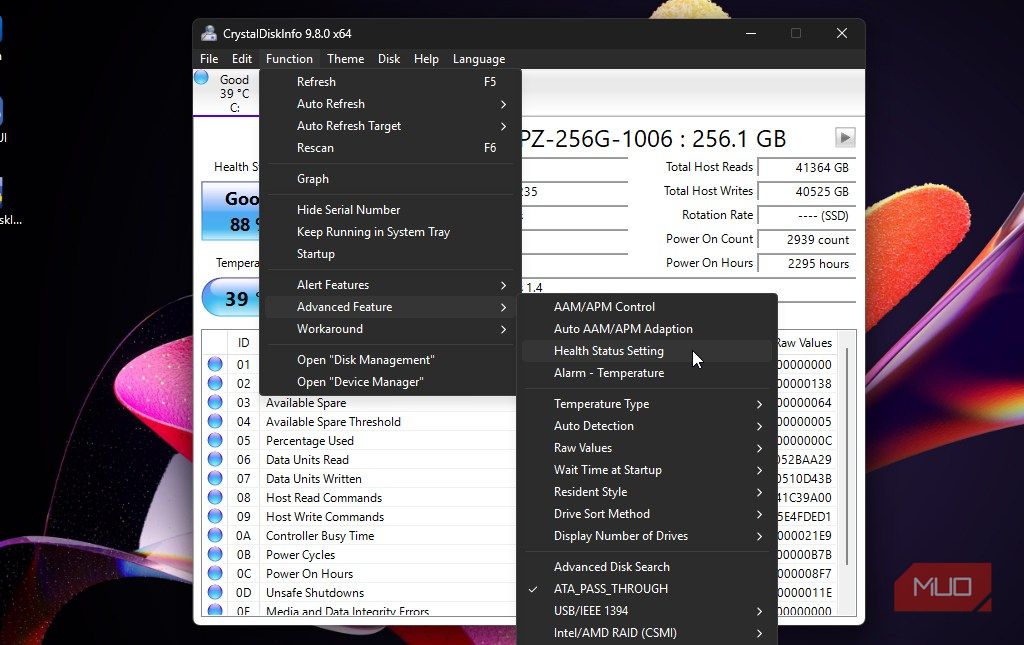Open the Help menu
This screenshot has width=1024, height=645.
(426, 59)
